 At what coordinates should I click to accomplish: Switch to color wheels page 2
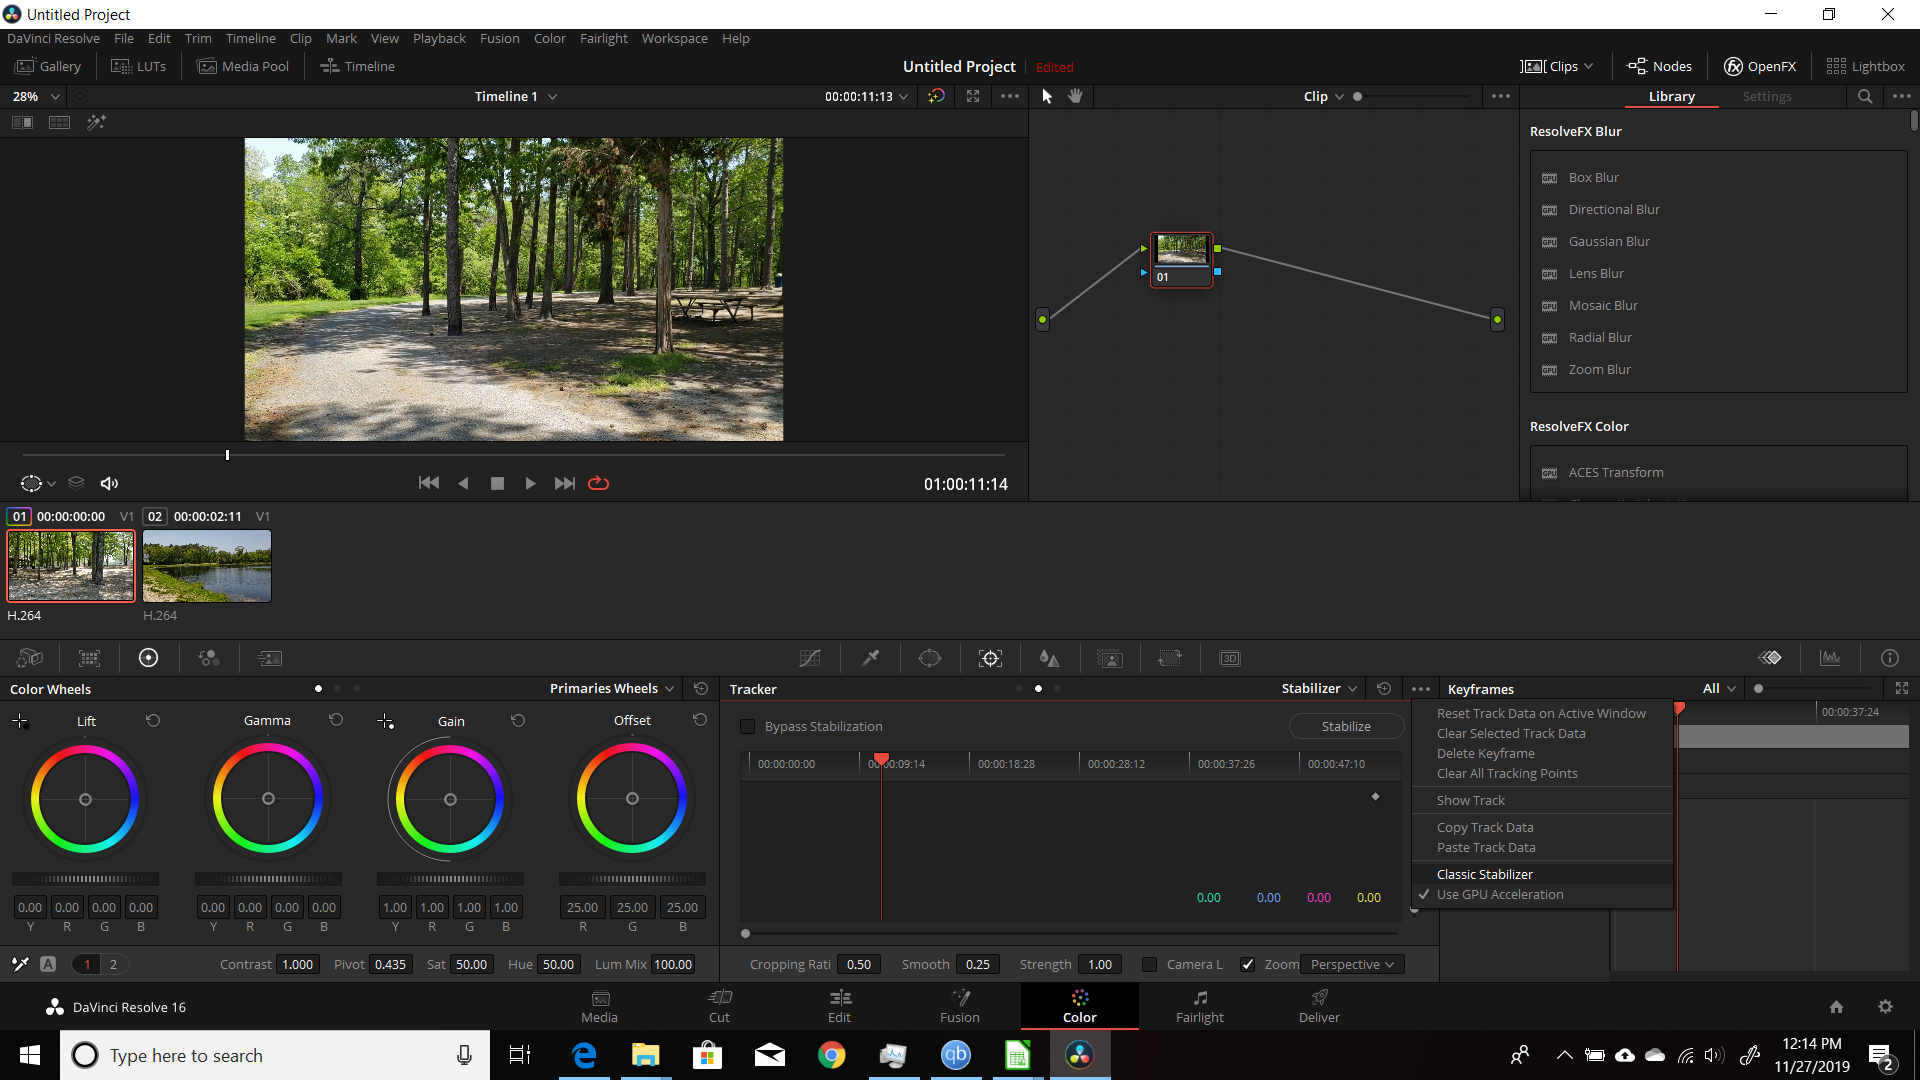coord(113,964)
